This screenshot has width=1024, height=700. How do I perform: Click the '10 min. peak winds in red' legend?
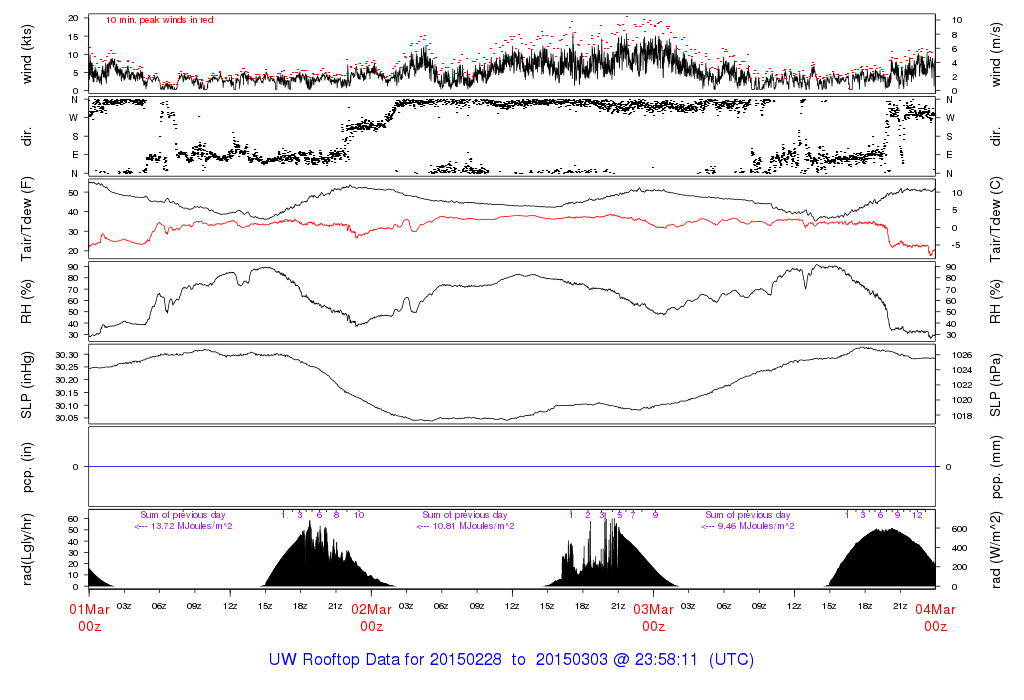pyautogui.click(x=160, y=20)
